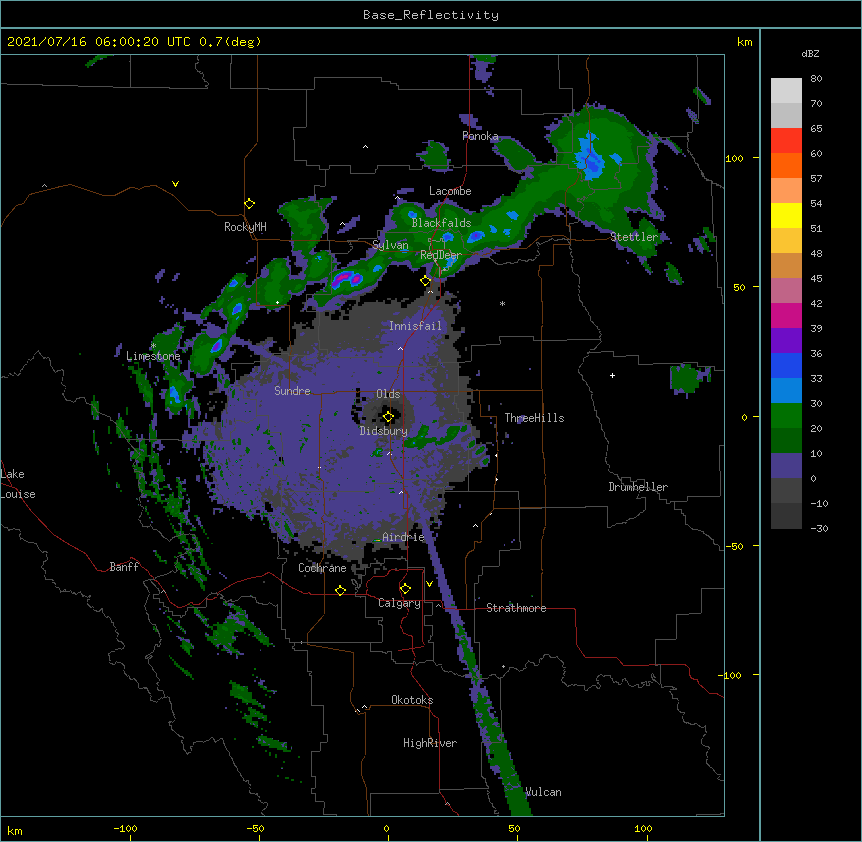Click the HighRiver label

coord(430,743)
